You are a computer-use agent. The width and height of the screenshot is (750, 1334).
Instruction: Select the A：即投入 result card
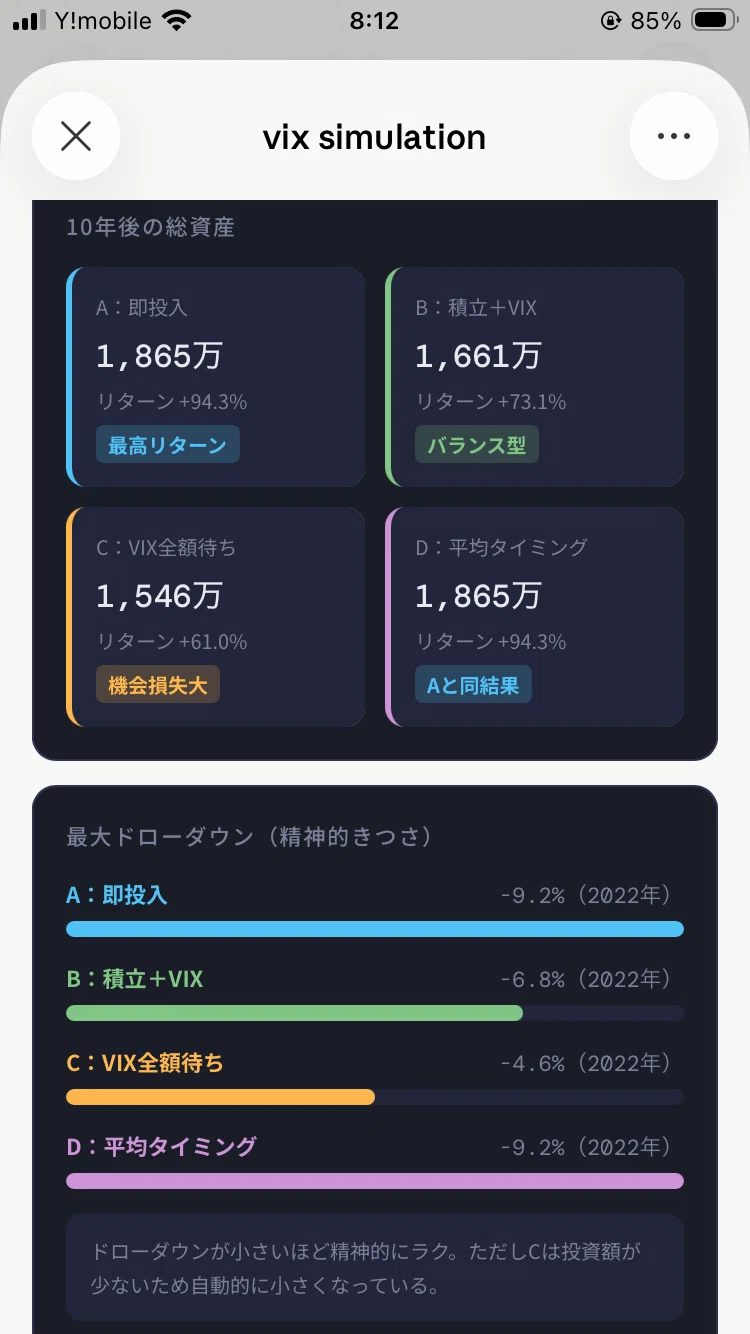[216, 377]
